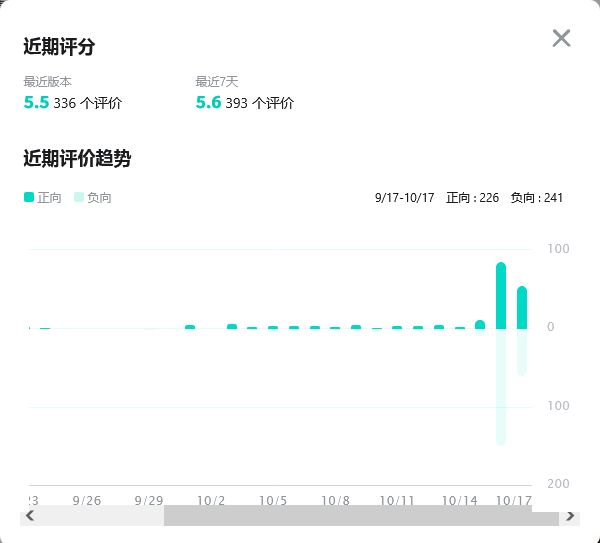Click the 10/2 date axis label

click(211, 500)
